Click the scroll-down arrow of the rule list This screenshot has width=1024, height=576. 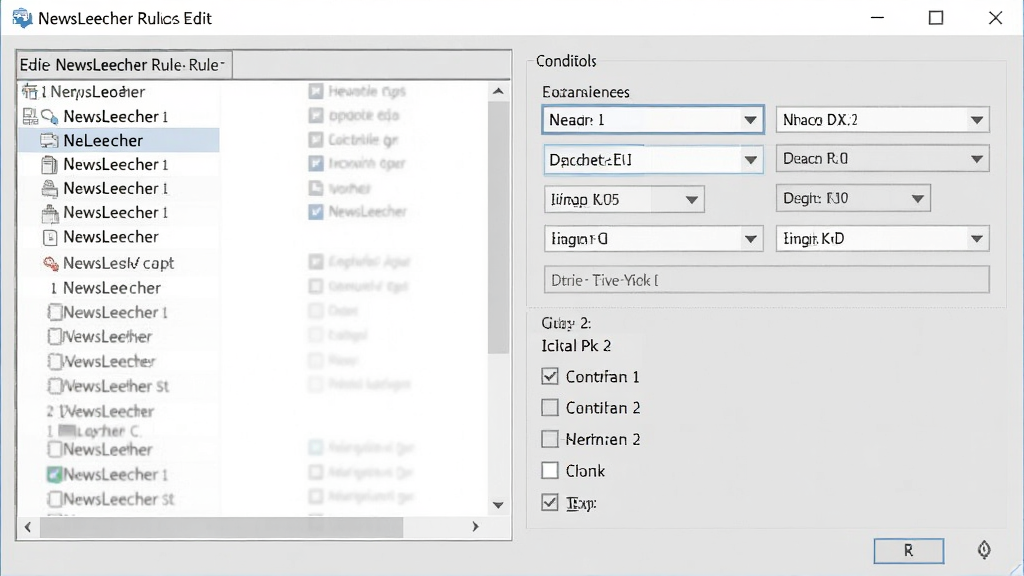[x=498, y=505]
